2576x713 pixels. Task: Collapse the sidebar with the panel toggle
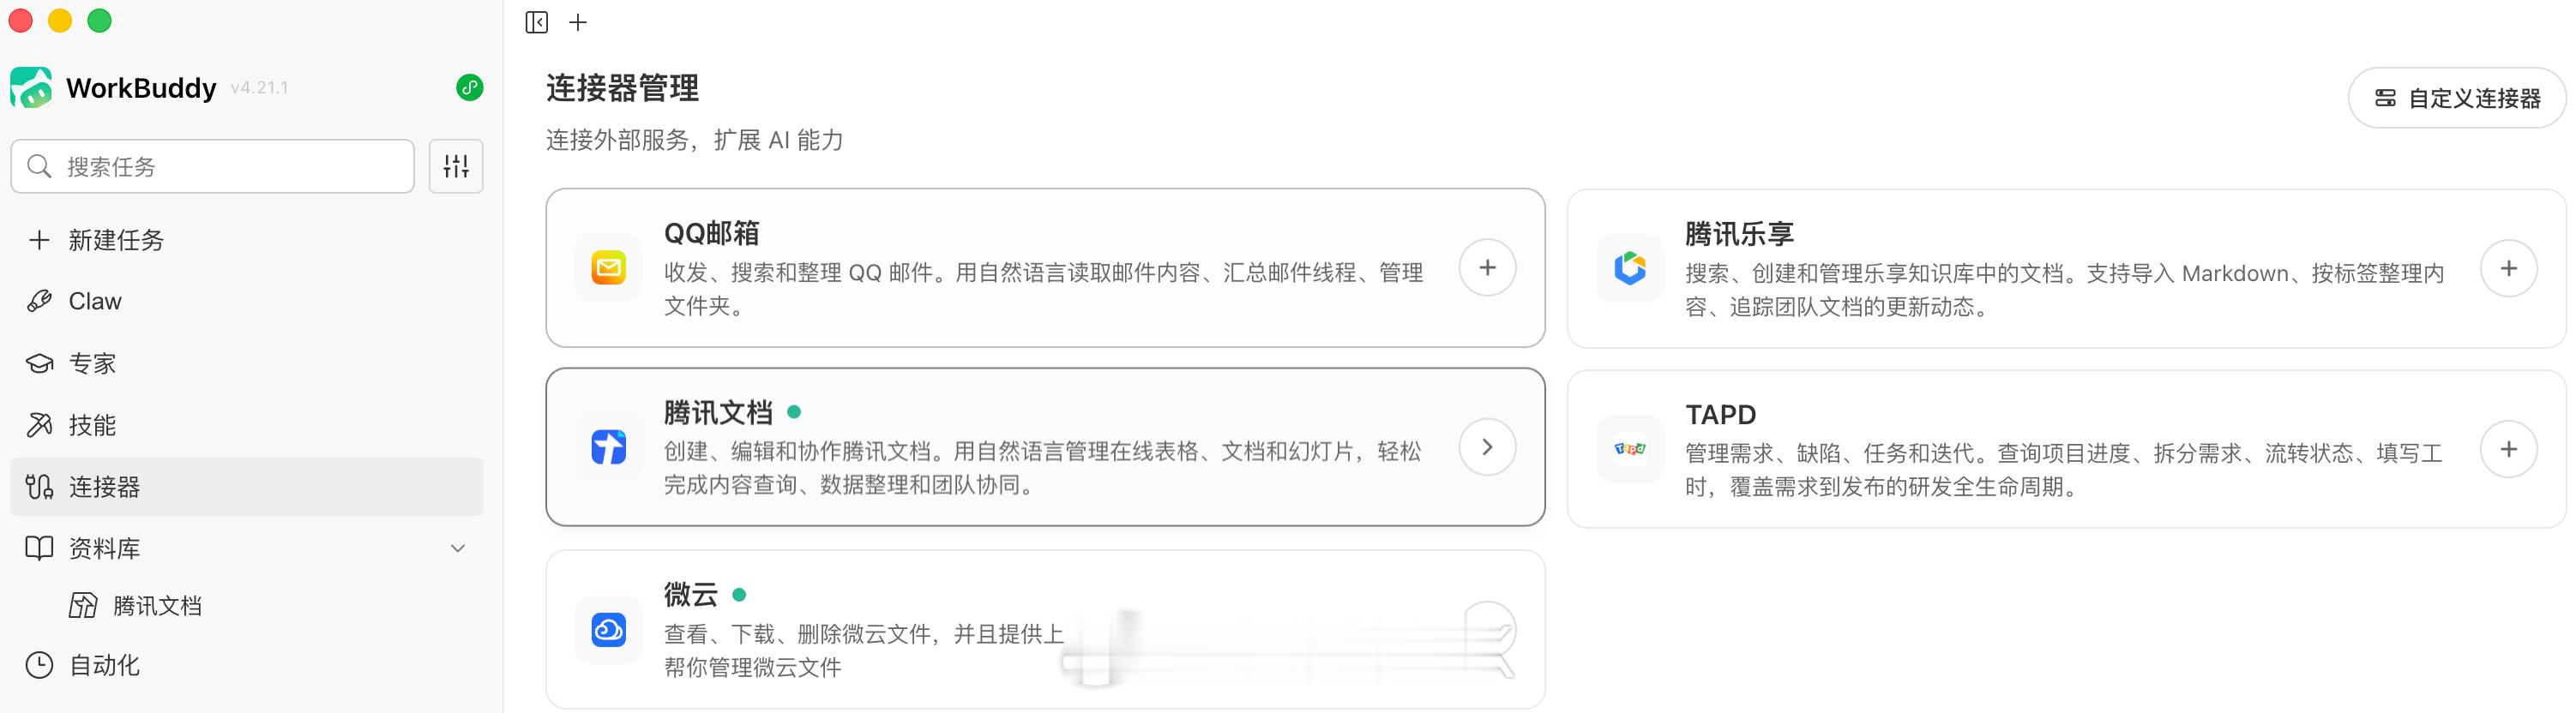point(537,21)
